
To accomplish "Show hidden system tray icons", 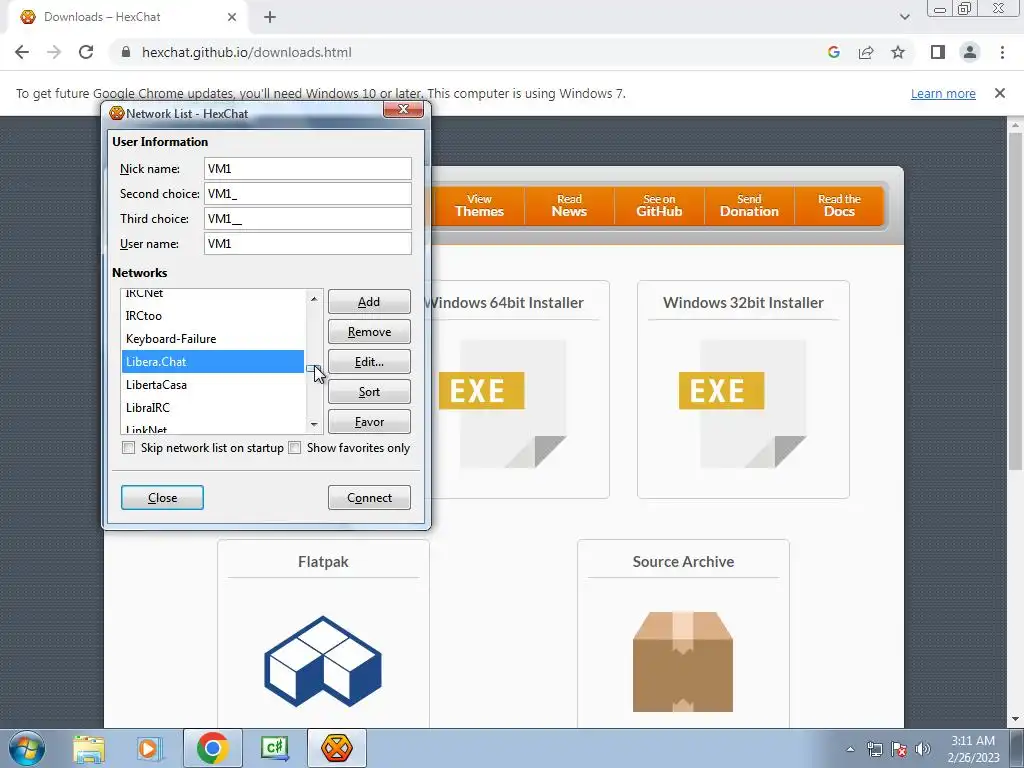I will [x=850, y=749].
